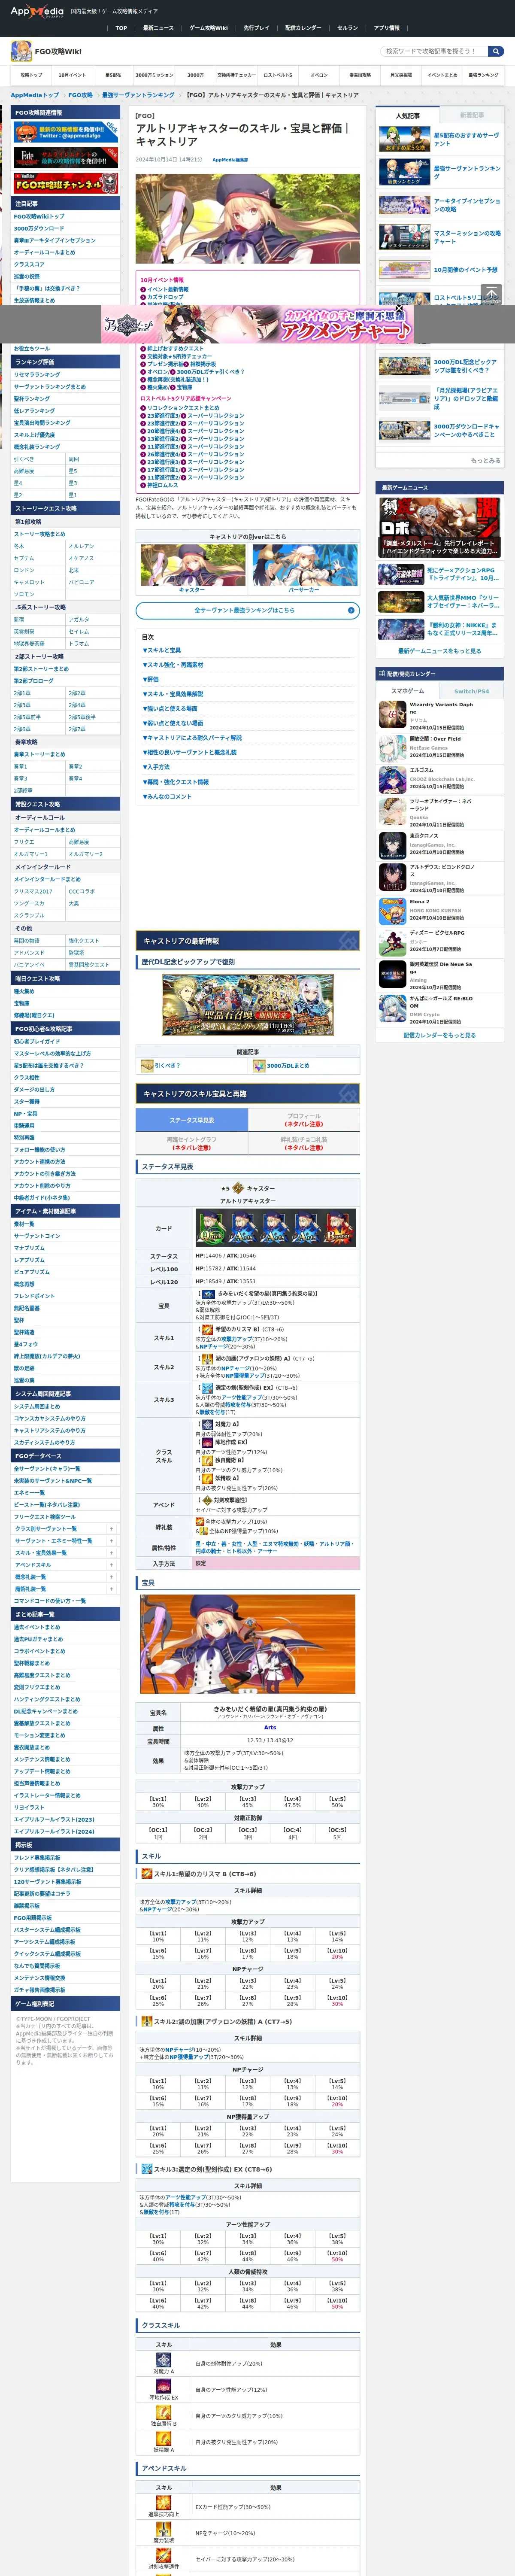Click 配信カレンダーをもっと見る link
The width and height of the screenshot is (515, 2576).
coord(440,1035)
